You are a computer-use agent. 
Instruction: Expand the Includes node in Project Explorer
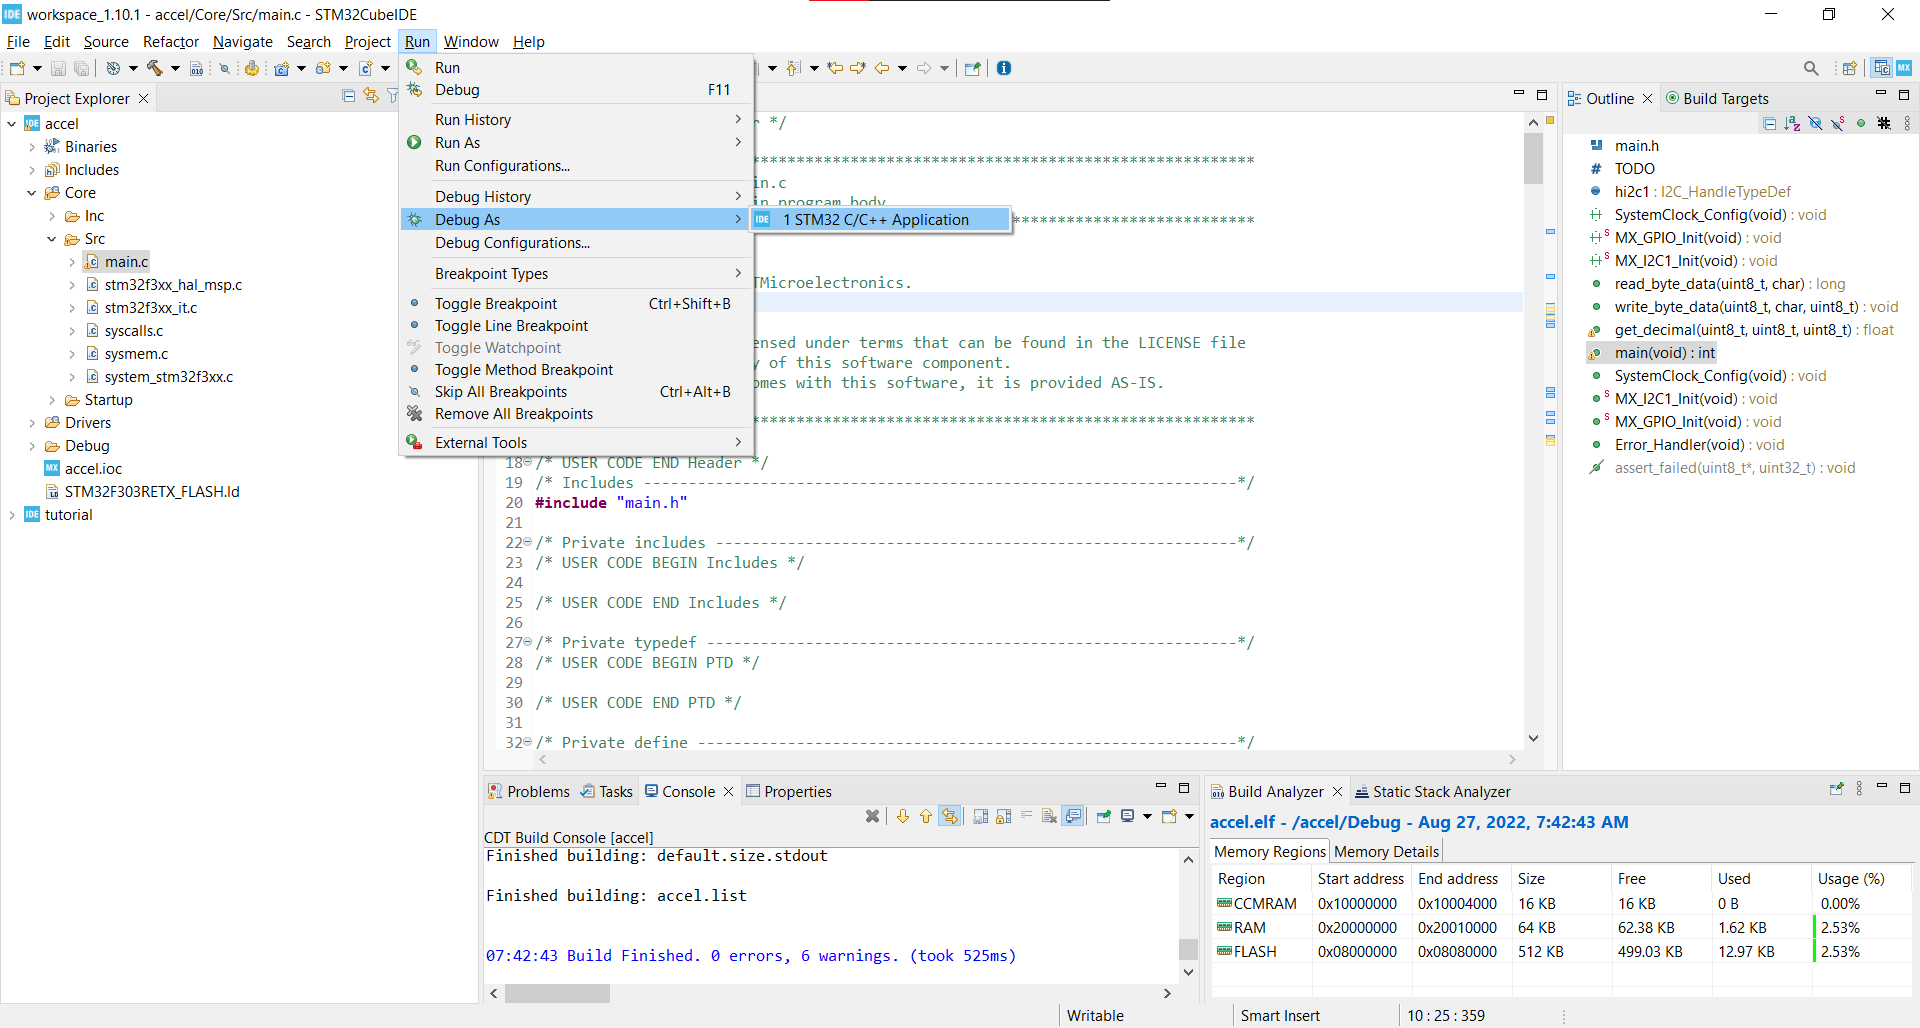[32, 170]
